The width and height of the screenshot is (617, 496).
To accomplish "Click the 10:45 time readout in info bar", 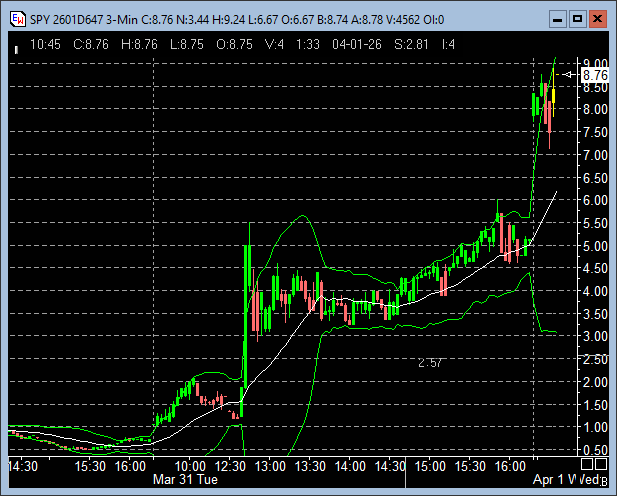I will 46,43.
